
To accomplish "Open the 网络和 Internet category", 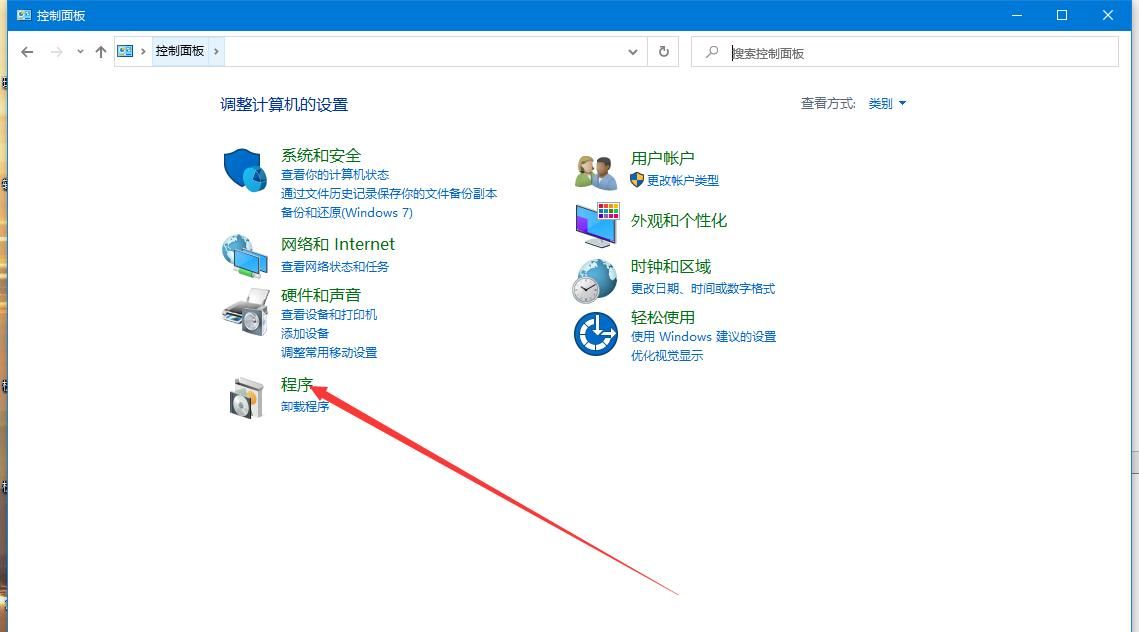I will (x=338, y=244).
